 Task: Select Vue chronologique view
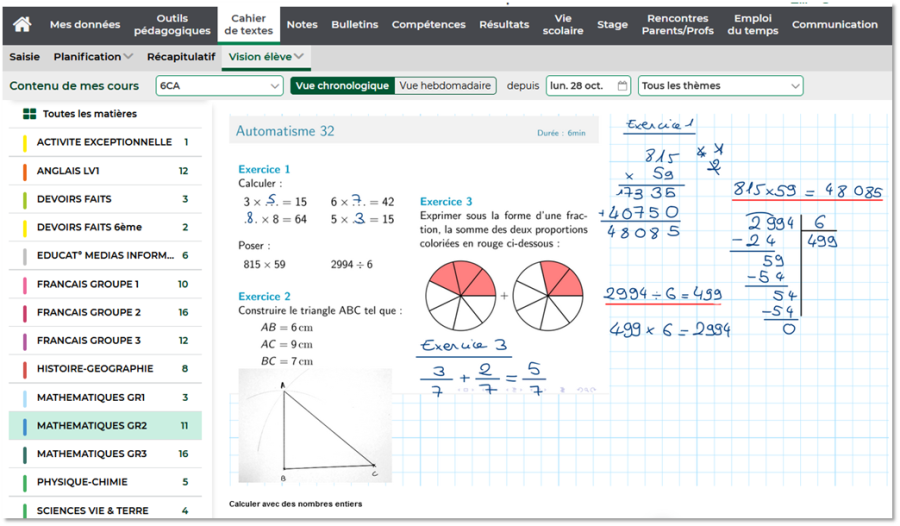tap(343, 86)
